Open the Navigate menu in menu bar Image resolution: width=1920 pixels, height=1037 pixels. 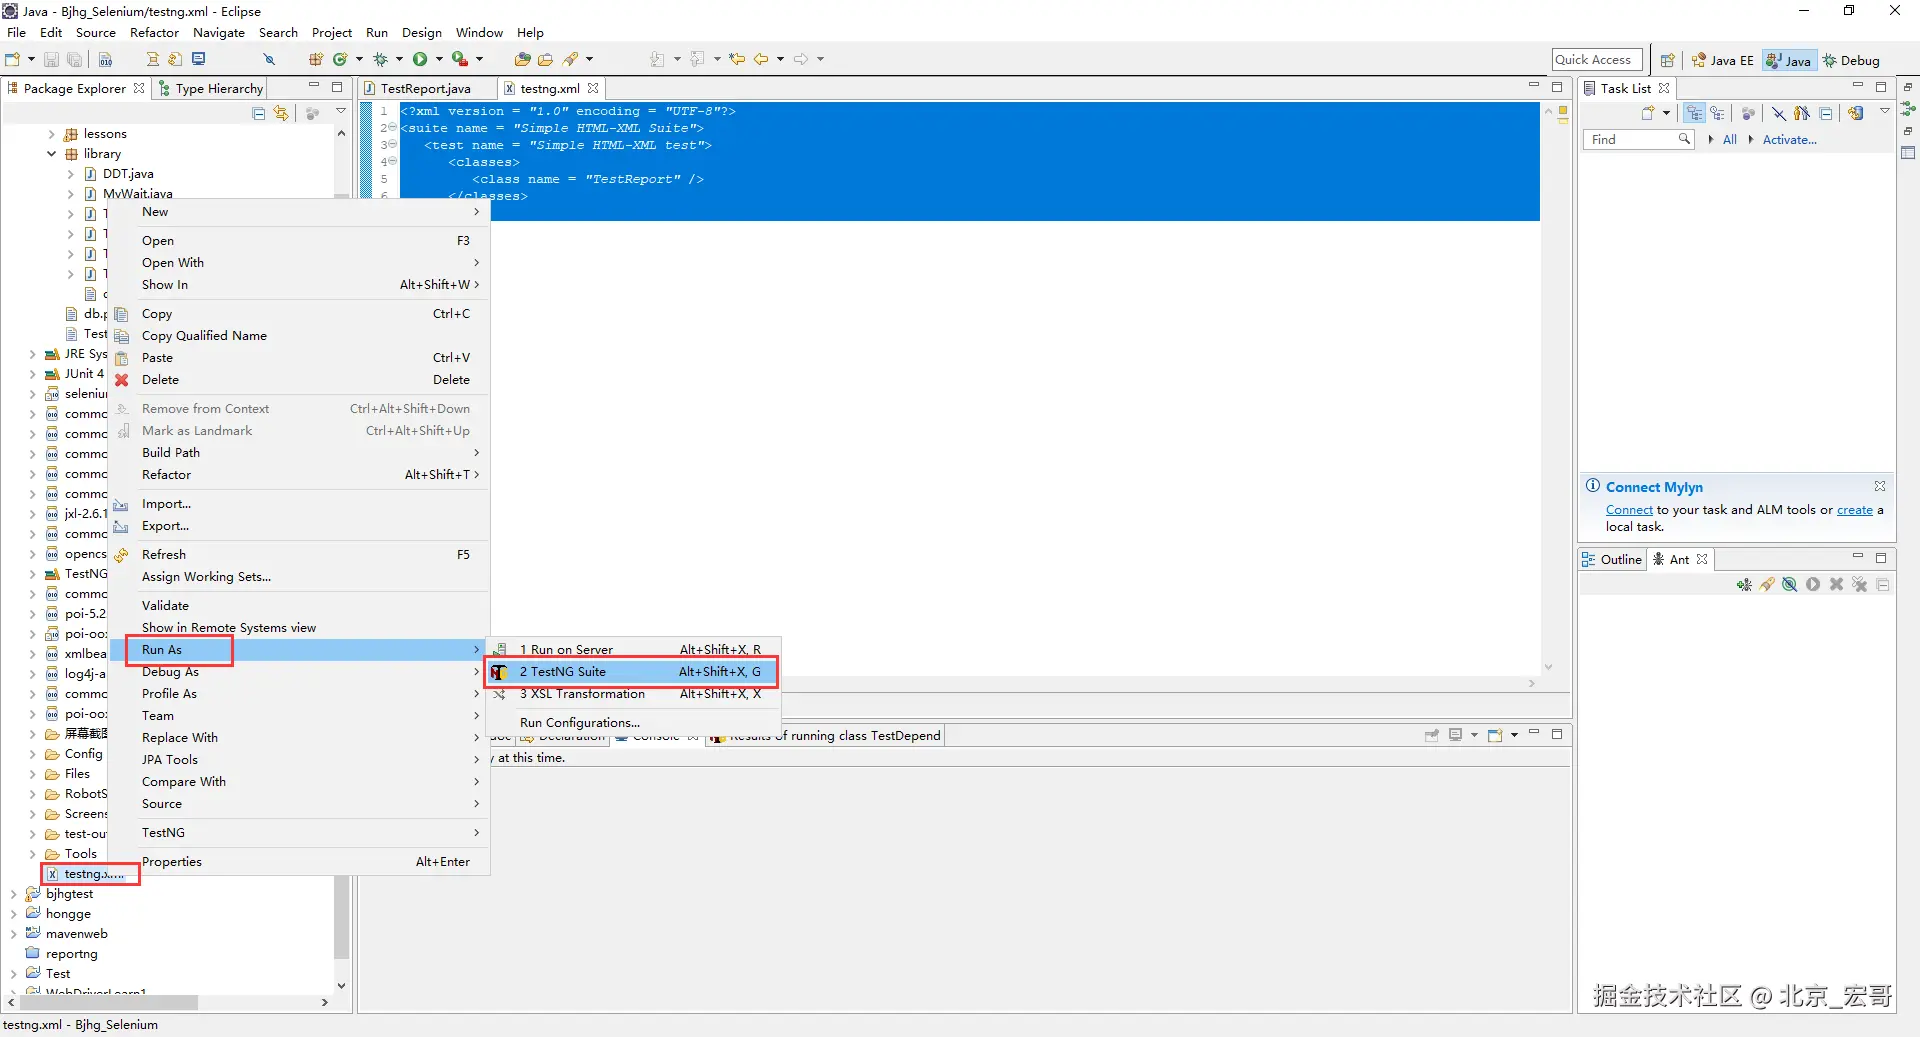(x=219, y=33)
